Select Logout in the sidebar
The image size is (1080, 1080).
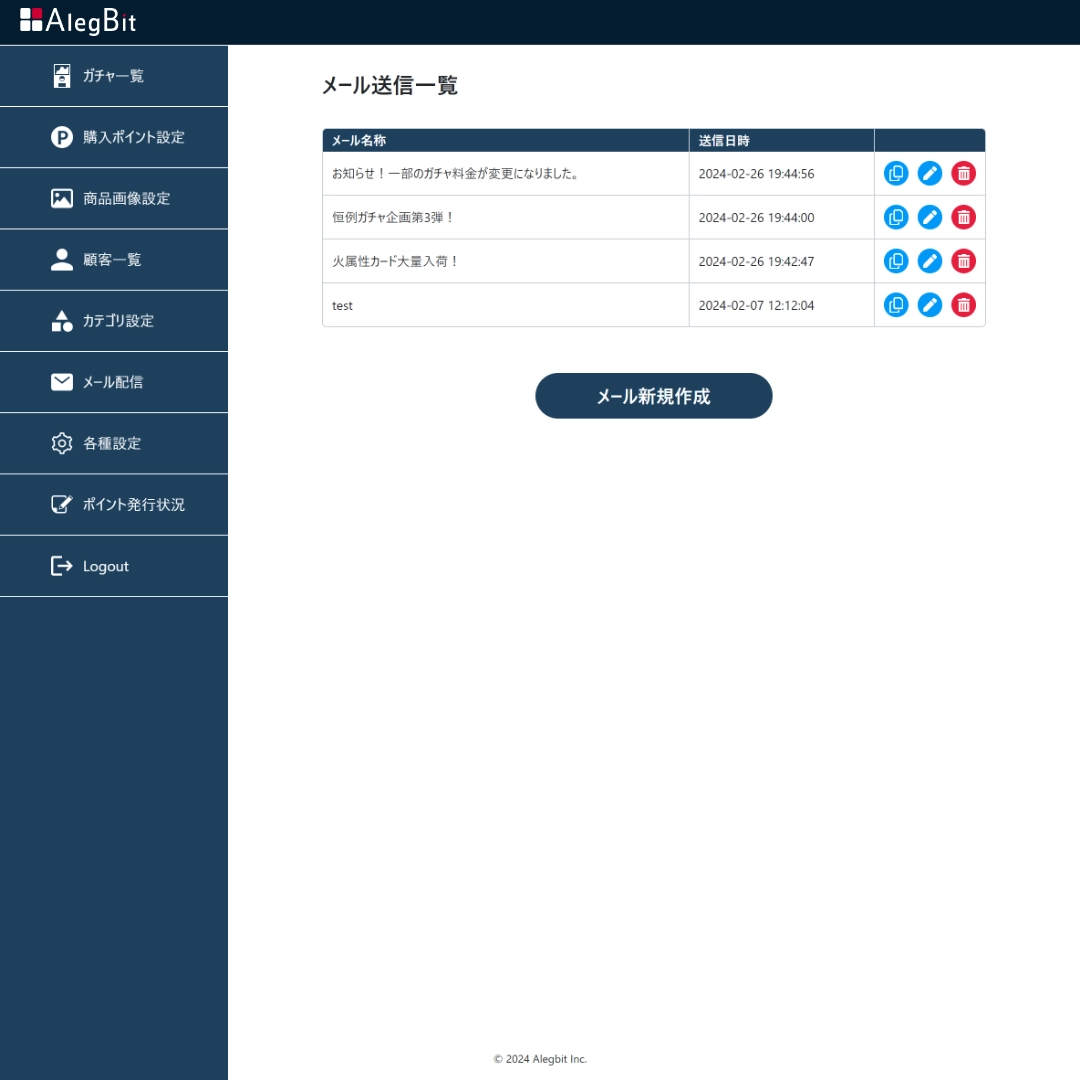[x=114, y=566]
